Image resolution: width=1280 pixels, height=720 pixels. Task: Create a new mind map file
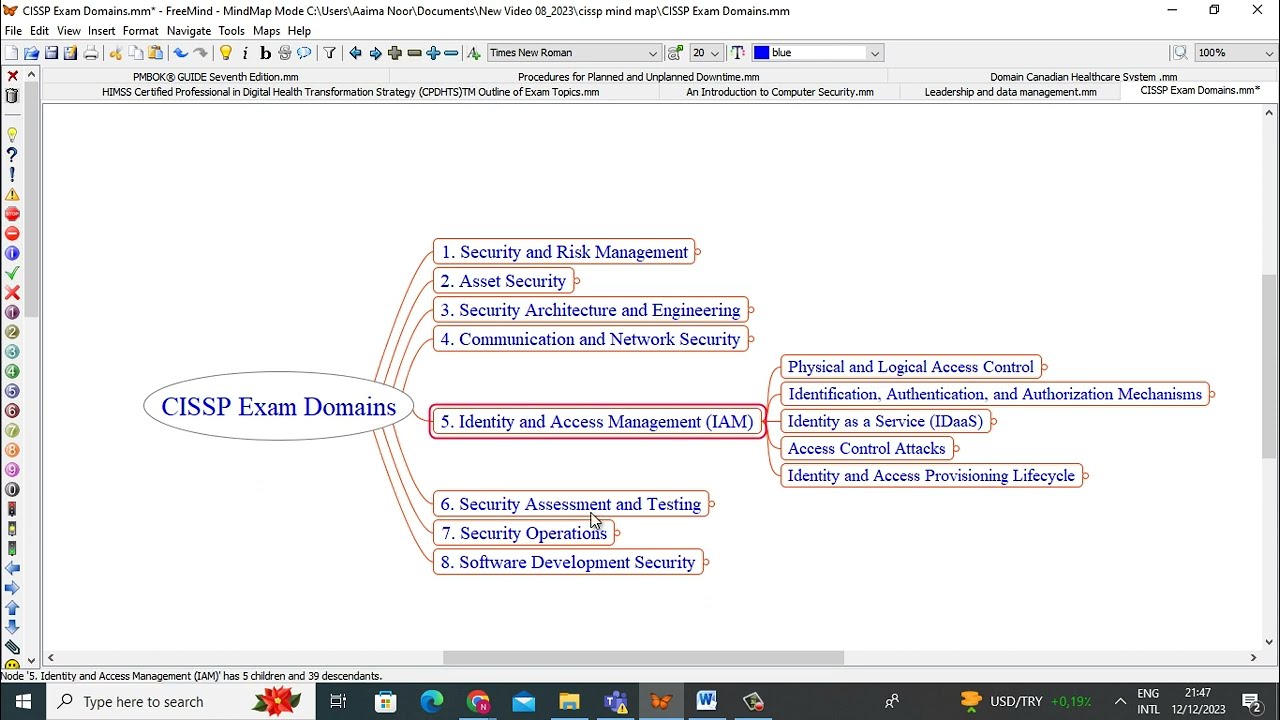point(12,53)
